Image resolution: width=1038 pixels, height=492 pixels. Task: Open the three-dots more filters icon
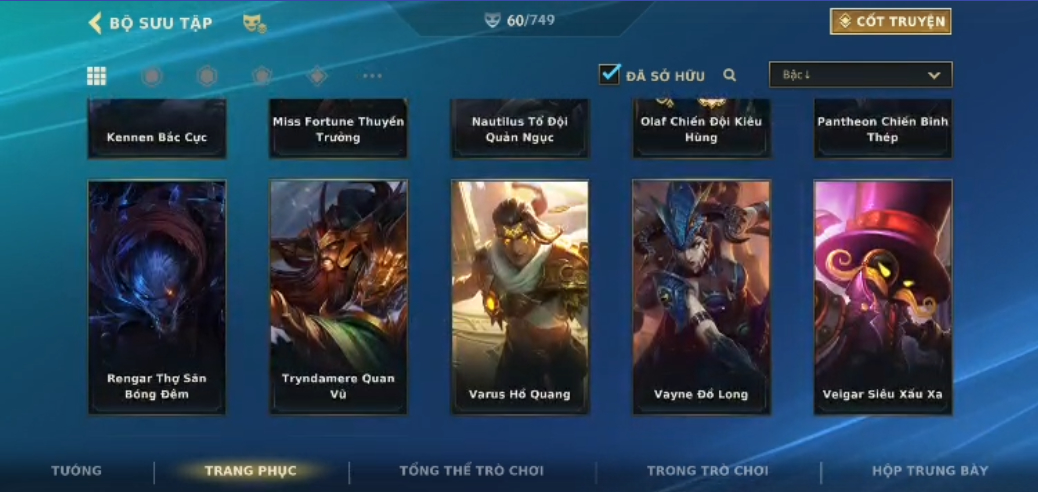click(372, 76)
